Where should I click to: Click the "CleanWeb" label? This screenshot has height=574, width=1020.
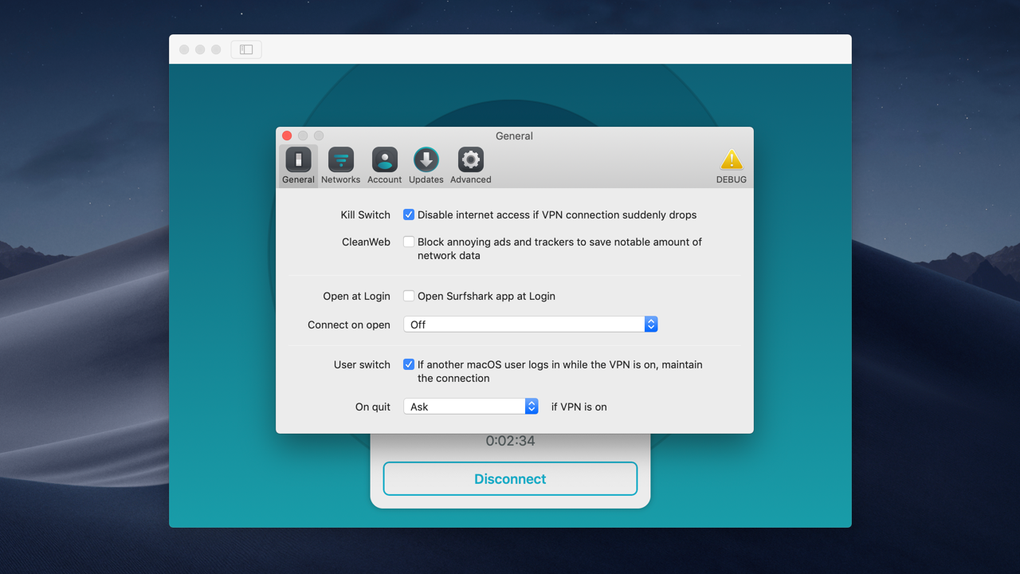(x=366, y=242)
